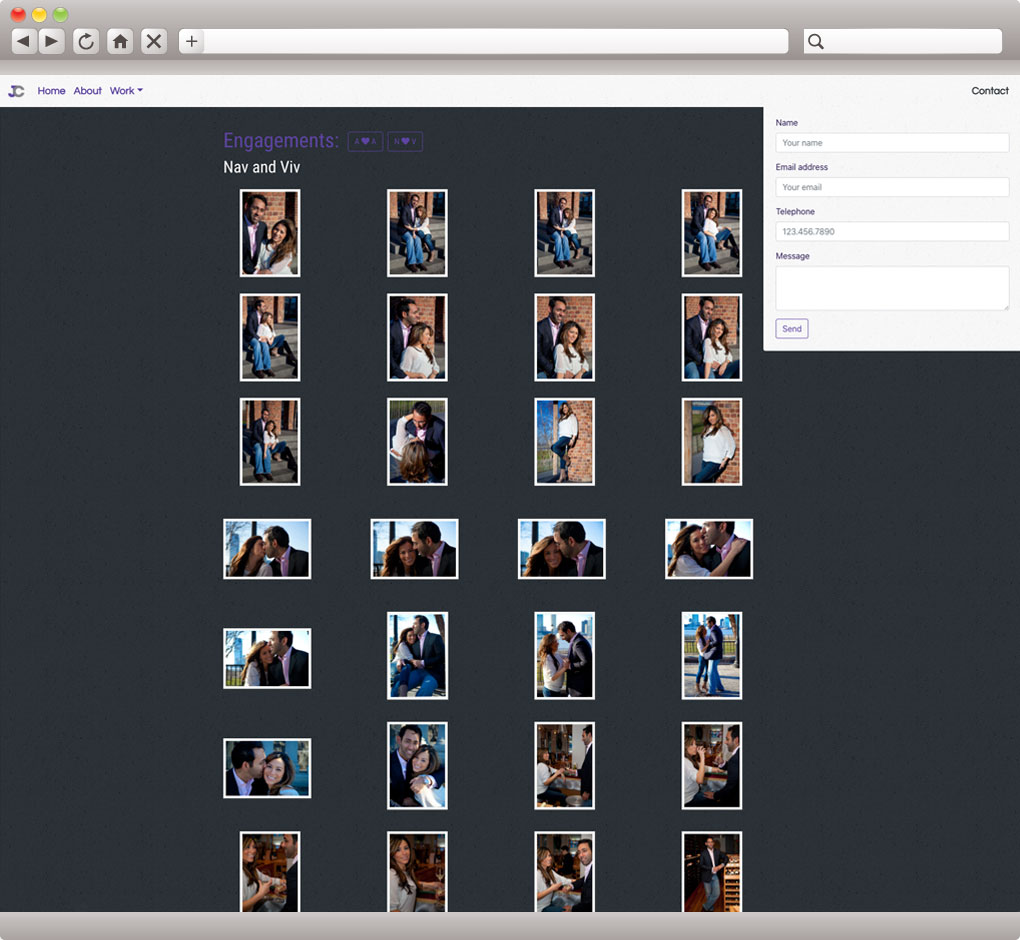1020x940 pixels.
Task: Click inside the Message text area
Action: pyautogui.click(x=891, y=288)
